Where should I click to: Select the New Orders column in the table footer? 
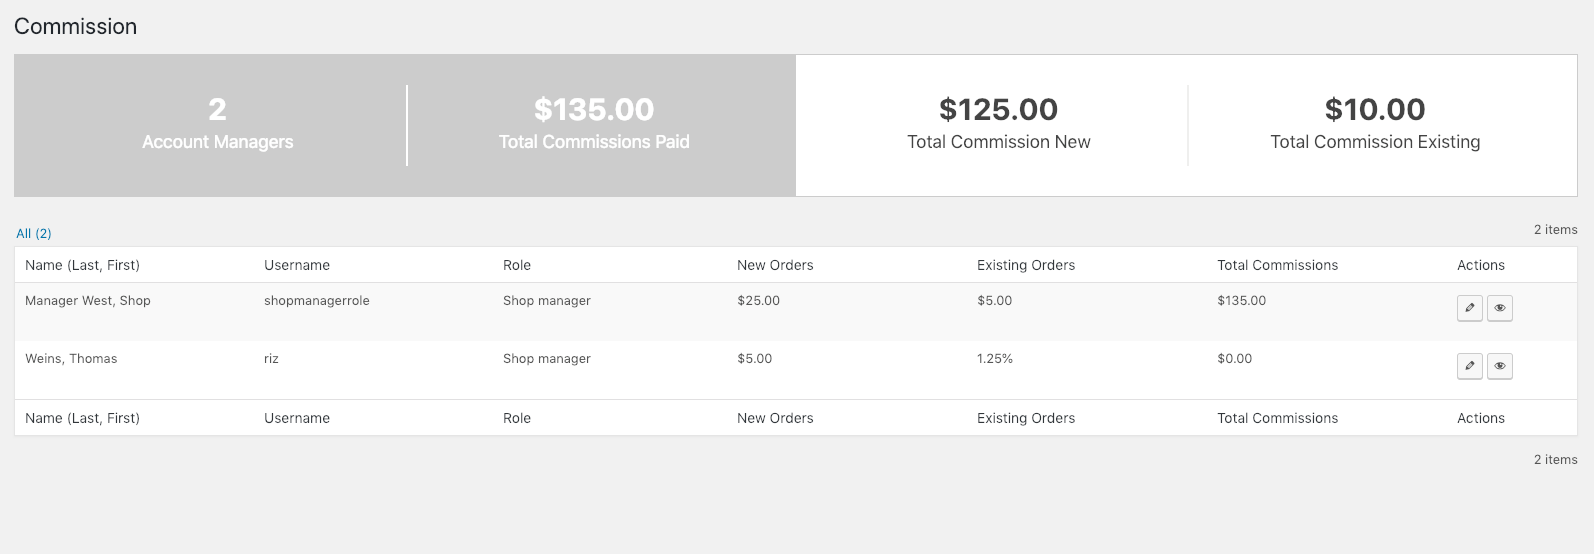pyautogui.click(x=775, y=418)
